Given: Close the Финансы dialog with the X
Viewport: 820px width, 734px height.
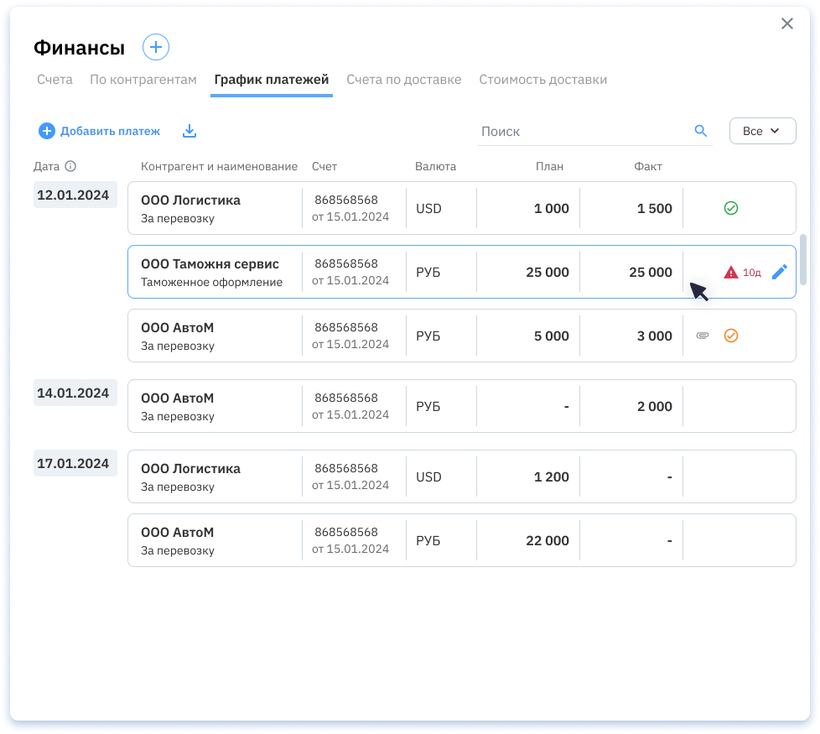Looking at the screenshot, I should coord(787,24).
